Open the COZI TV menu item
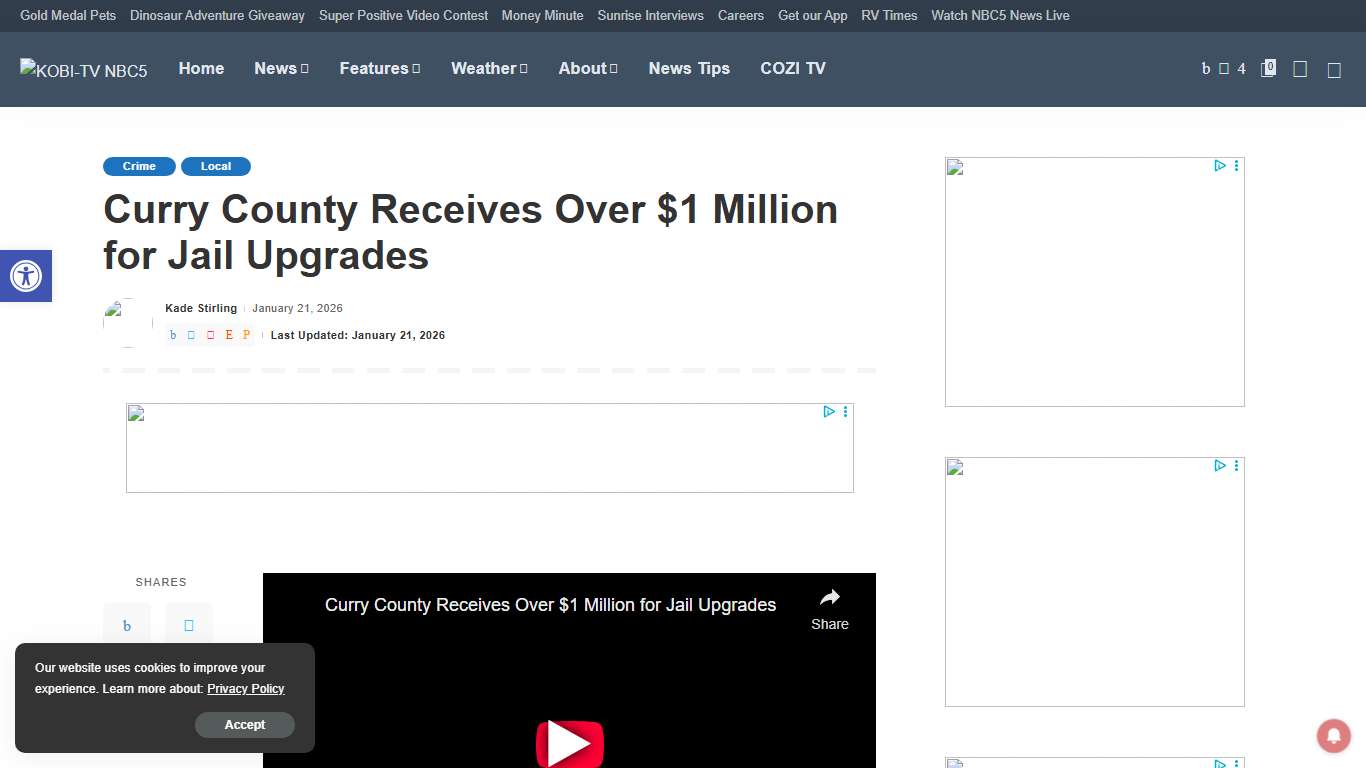 tap(793, 68)
